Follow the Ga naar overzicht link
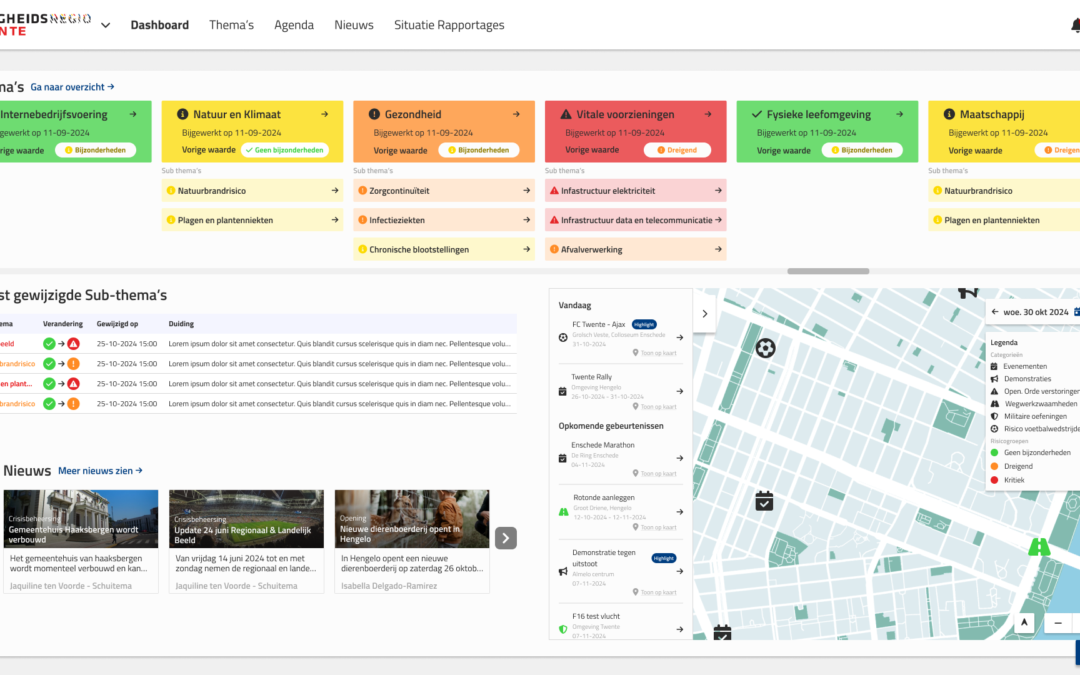1080x675 pixels. pos(72,87)
